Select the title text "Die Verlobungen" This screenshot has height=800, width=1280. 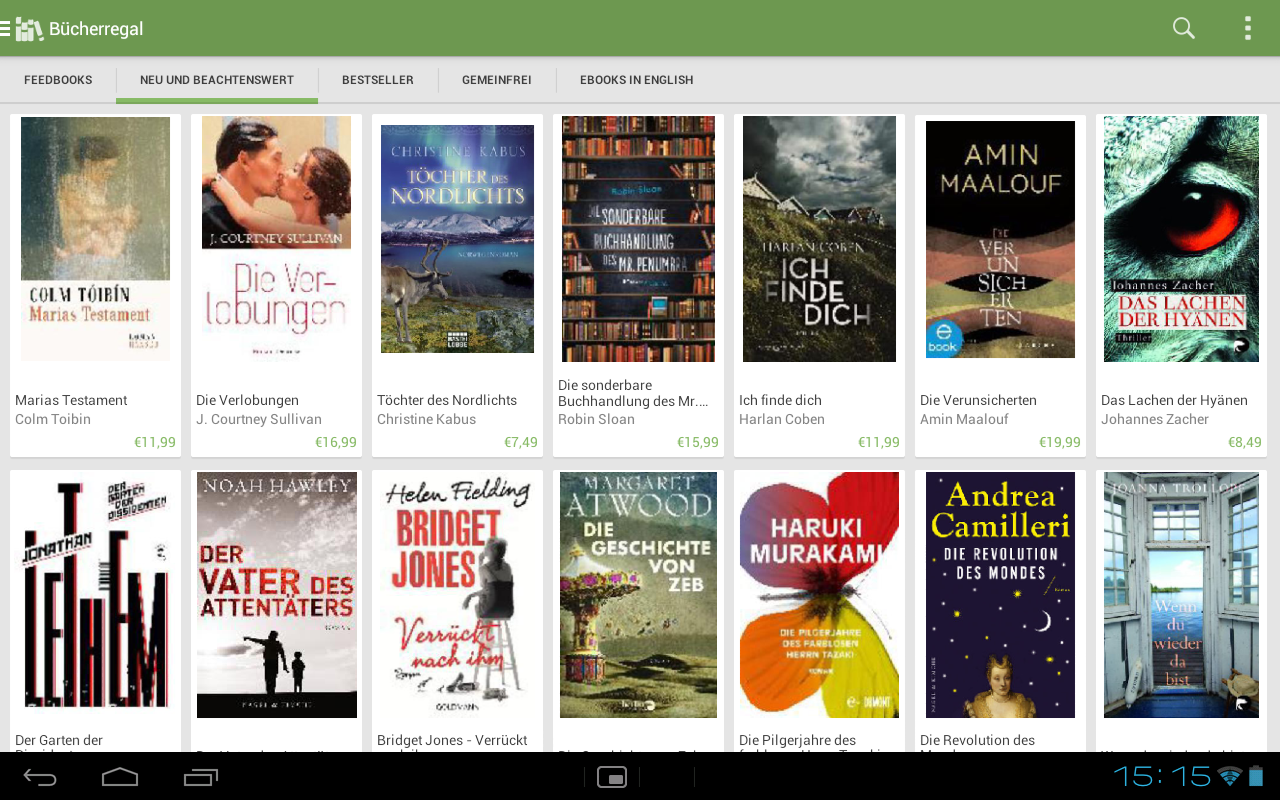(247, 400)
